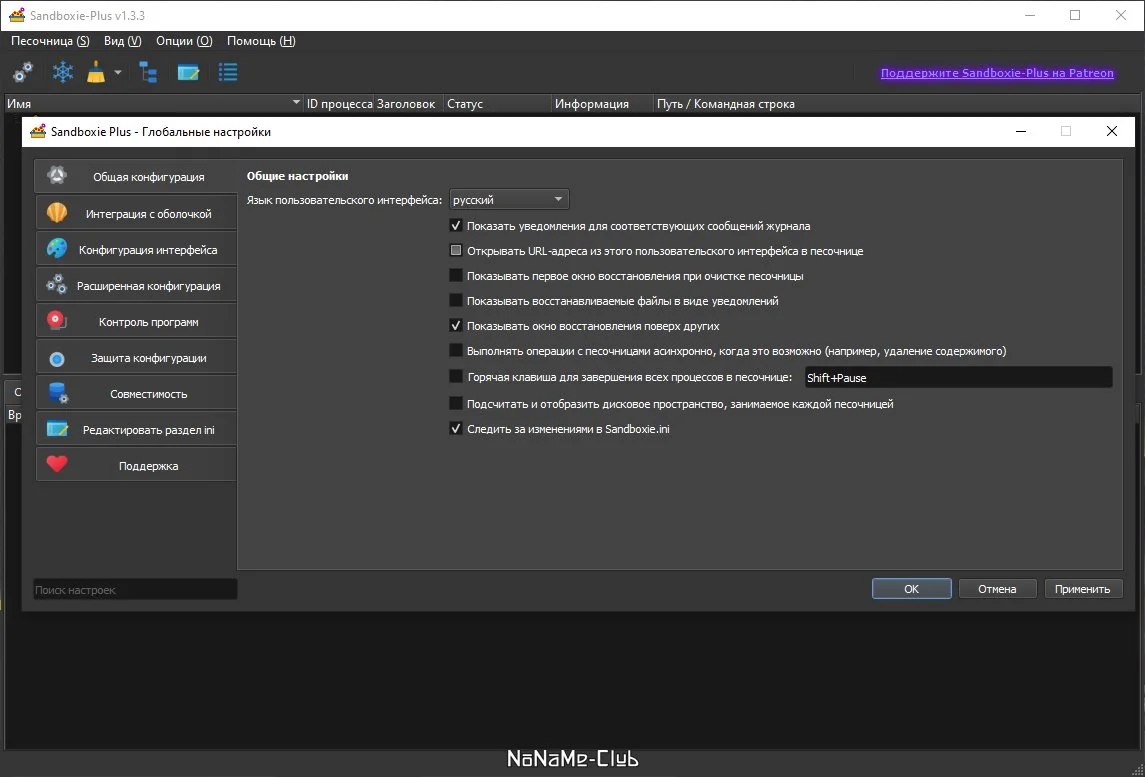The width and height of the screenshot is (1145, 777).
Task: Uncheck Показать уведомления для соответствующих сообщений журнала
Action: tap(456, 226)
